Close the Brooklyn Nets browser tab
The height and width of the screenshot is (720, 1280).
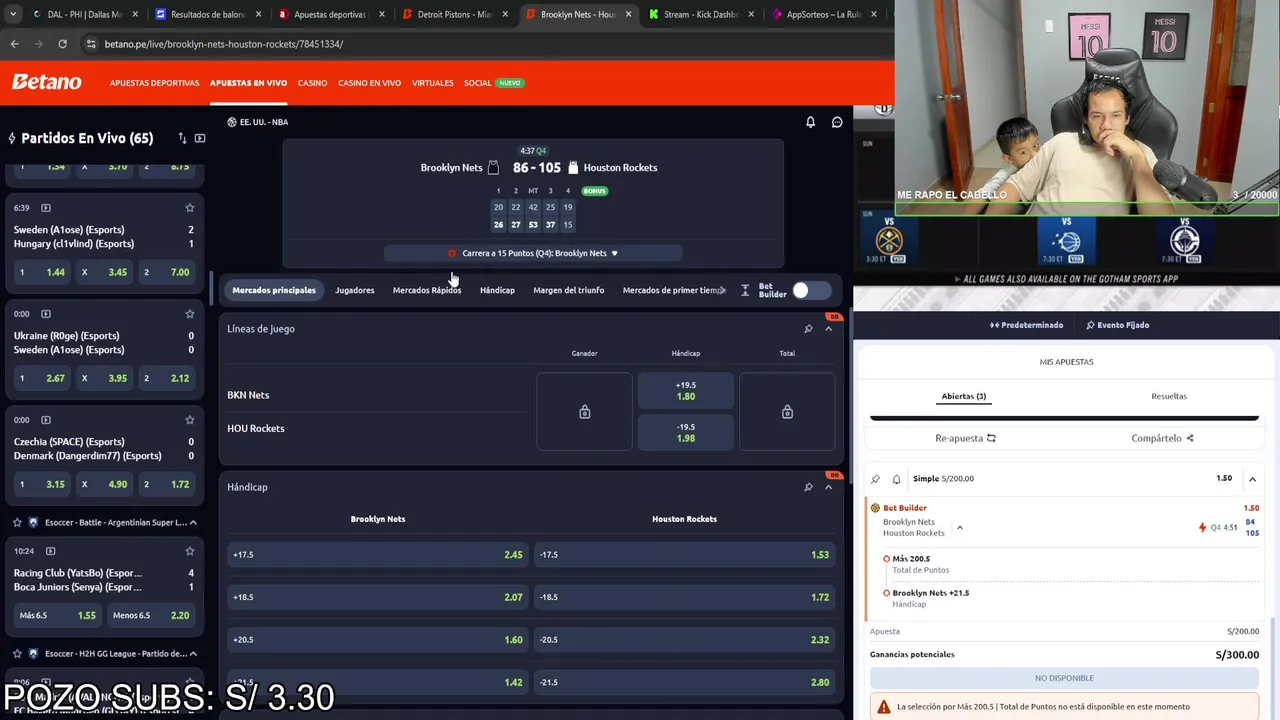[628, 14]
